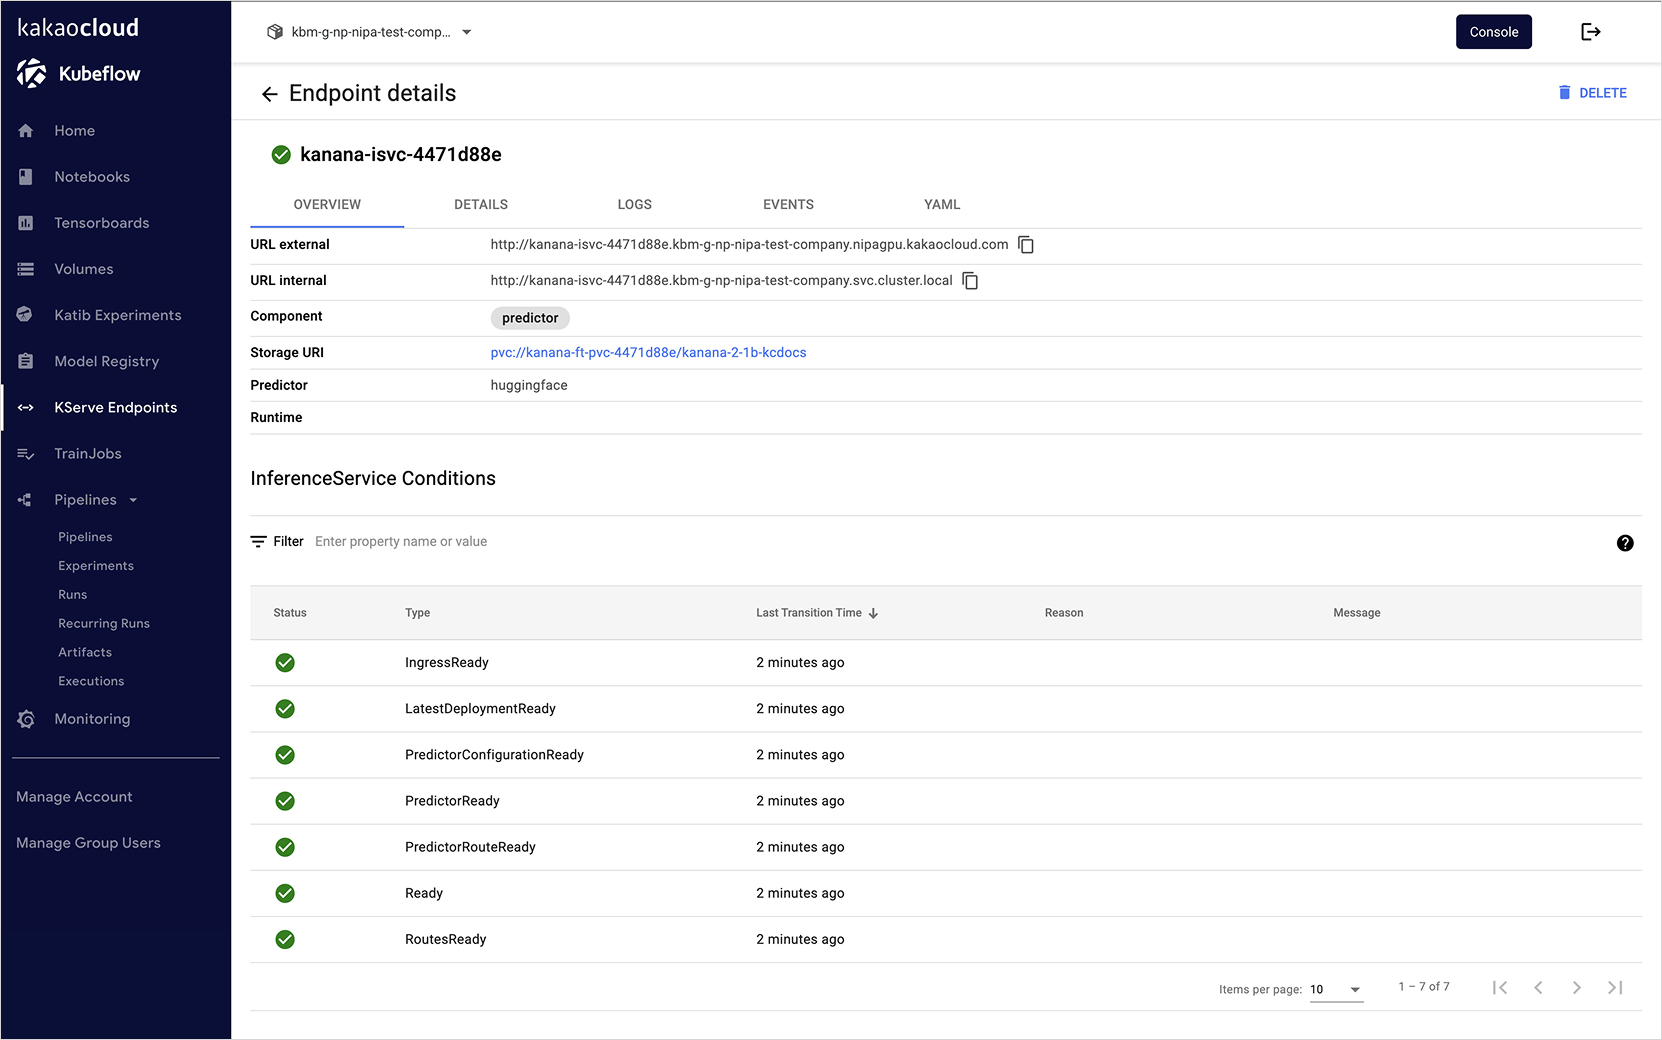The image size is (1662, 1040).
Task: Open the Experiments pipelines subitem
Action: coord(96,566)
